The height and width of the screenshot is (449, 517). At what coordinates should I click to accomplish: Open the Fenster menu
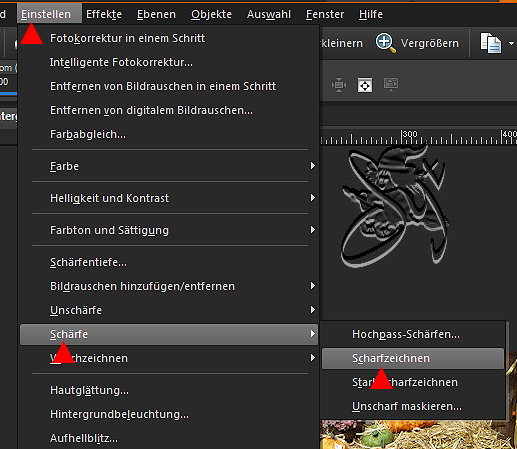tap(325, 14)
